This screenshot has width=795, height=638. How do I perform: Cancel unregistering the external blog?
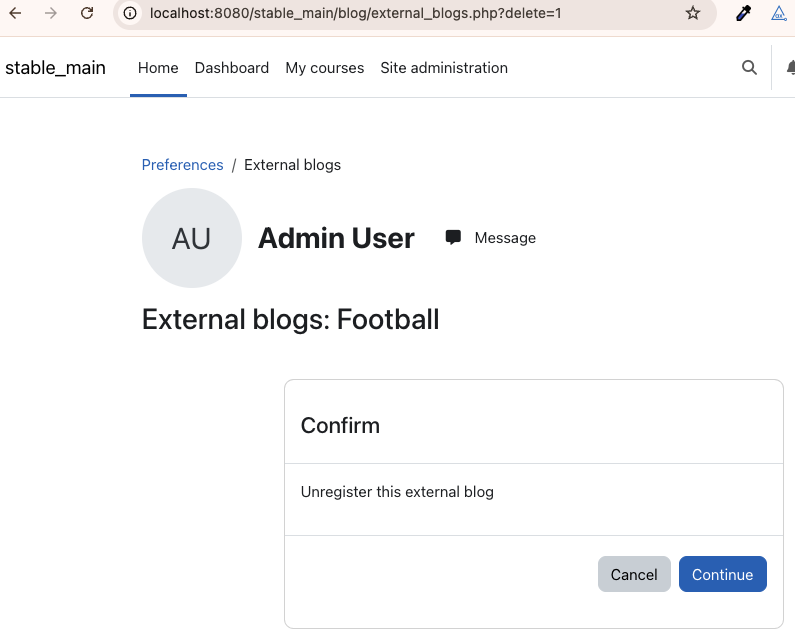tap(634, 574)
